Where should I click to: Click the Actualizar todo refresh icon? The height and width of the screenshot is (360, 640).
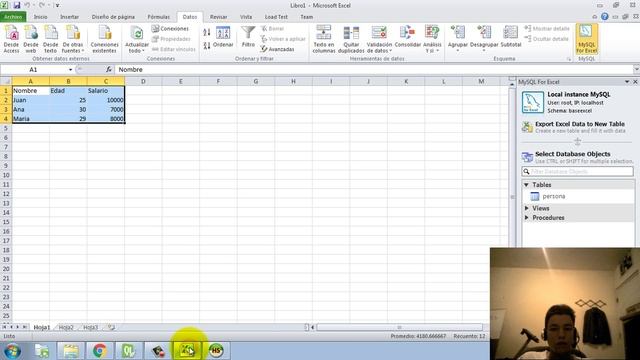pyautogui.click(x=137, y=33)
